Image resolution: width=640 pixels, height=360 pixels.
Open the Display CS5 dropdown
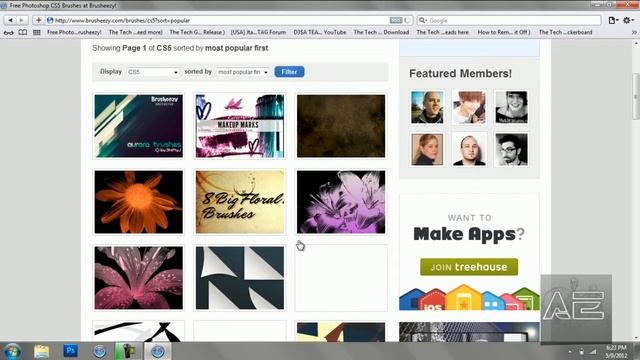(153, 72)
